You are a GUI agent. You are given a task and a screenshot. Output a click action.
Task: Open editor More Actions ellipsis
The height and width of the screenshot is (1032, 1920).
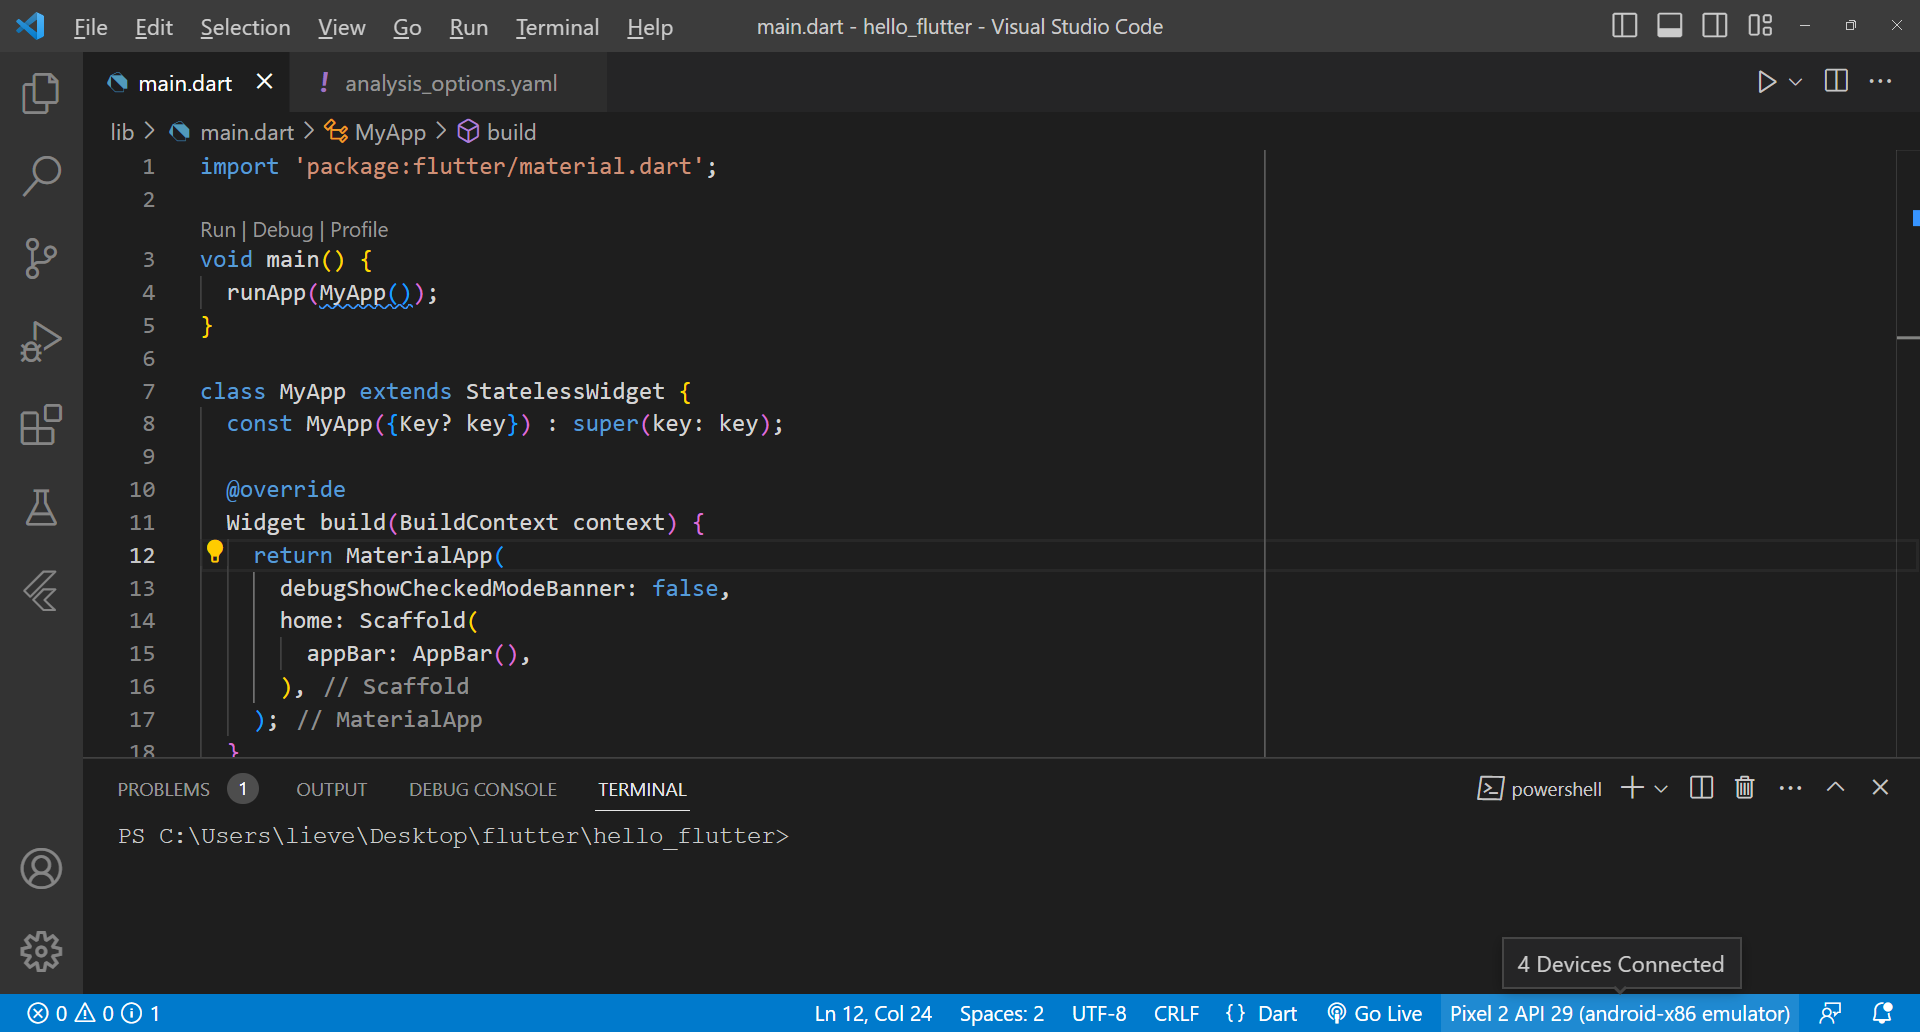click(1880, 81)
